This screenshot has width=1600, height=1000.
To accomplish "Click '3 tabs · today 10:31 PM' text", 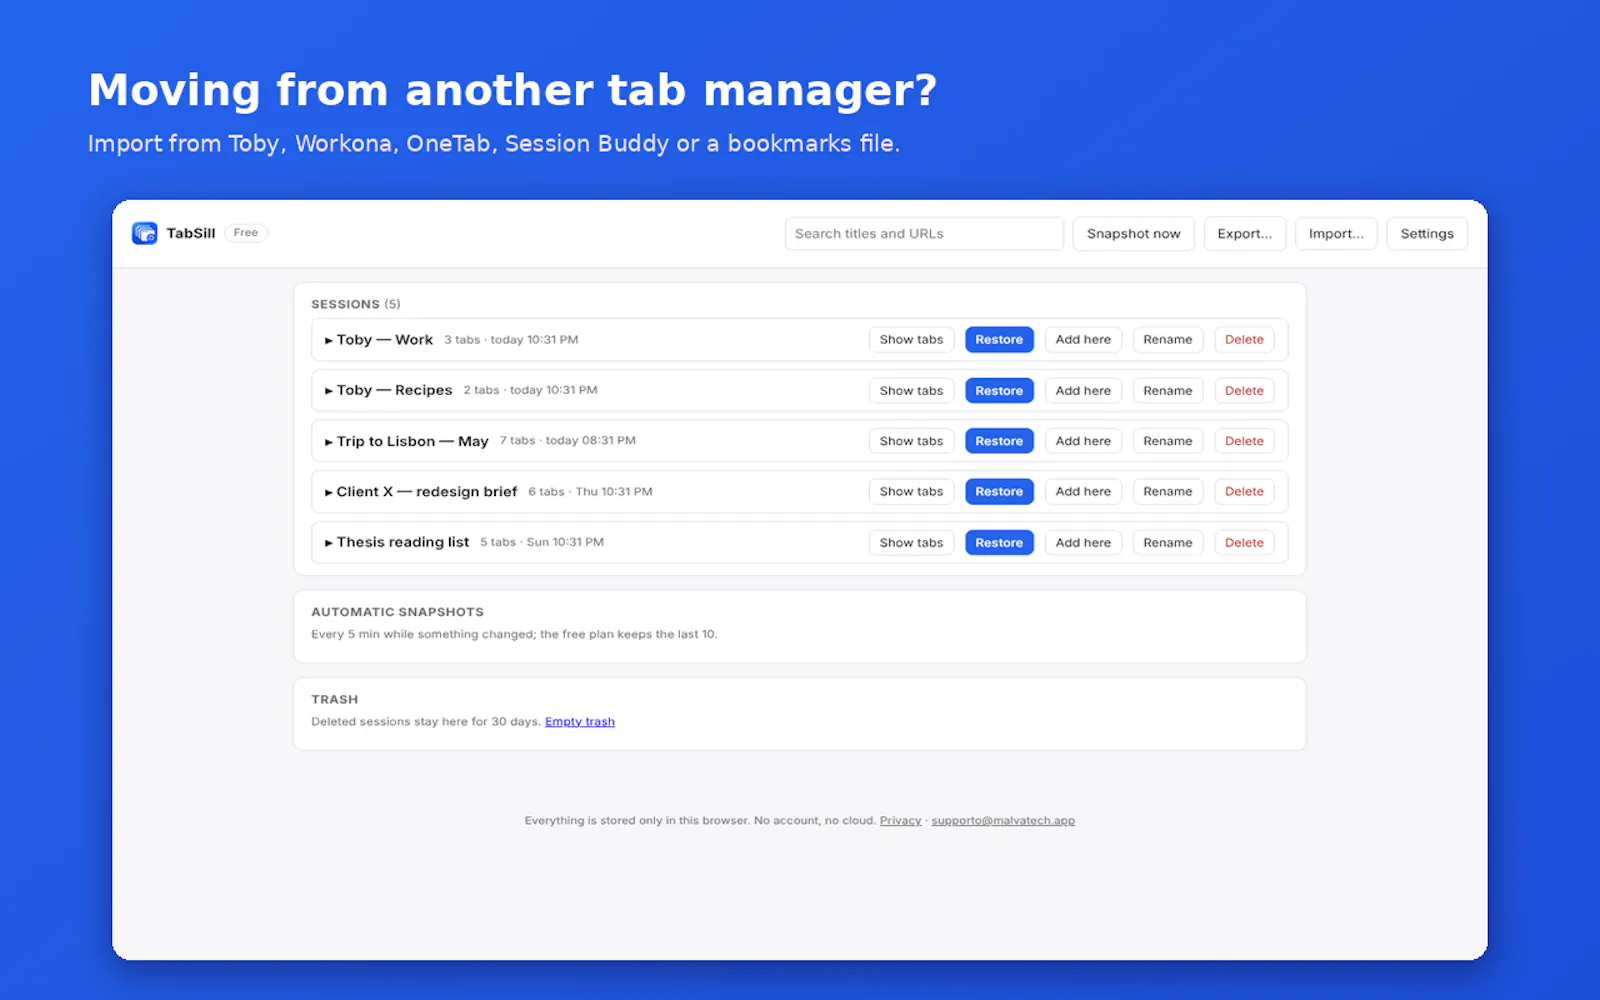I will pyautogui.click(x=511, y=340).
